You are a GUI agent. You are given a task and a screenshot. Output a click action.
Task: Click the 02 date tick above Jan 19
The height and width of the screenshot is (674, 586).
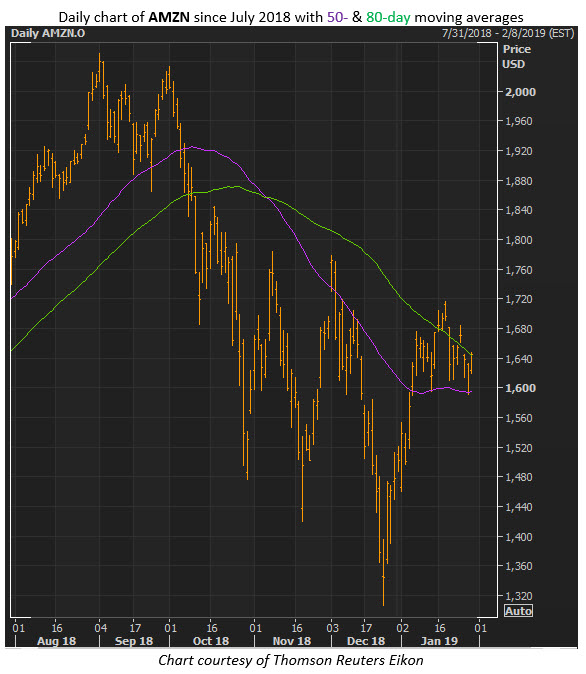tap(402, 628)
